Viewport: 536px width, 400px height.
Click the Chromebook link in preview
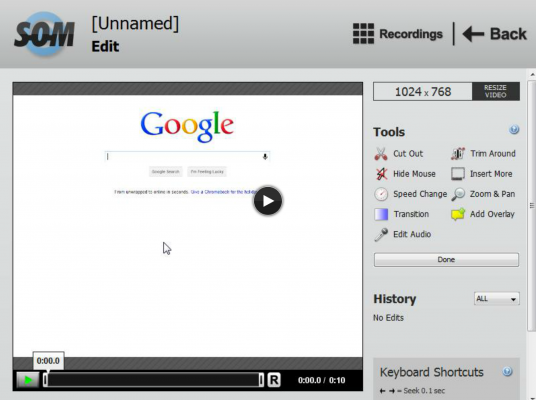[224, 192]
